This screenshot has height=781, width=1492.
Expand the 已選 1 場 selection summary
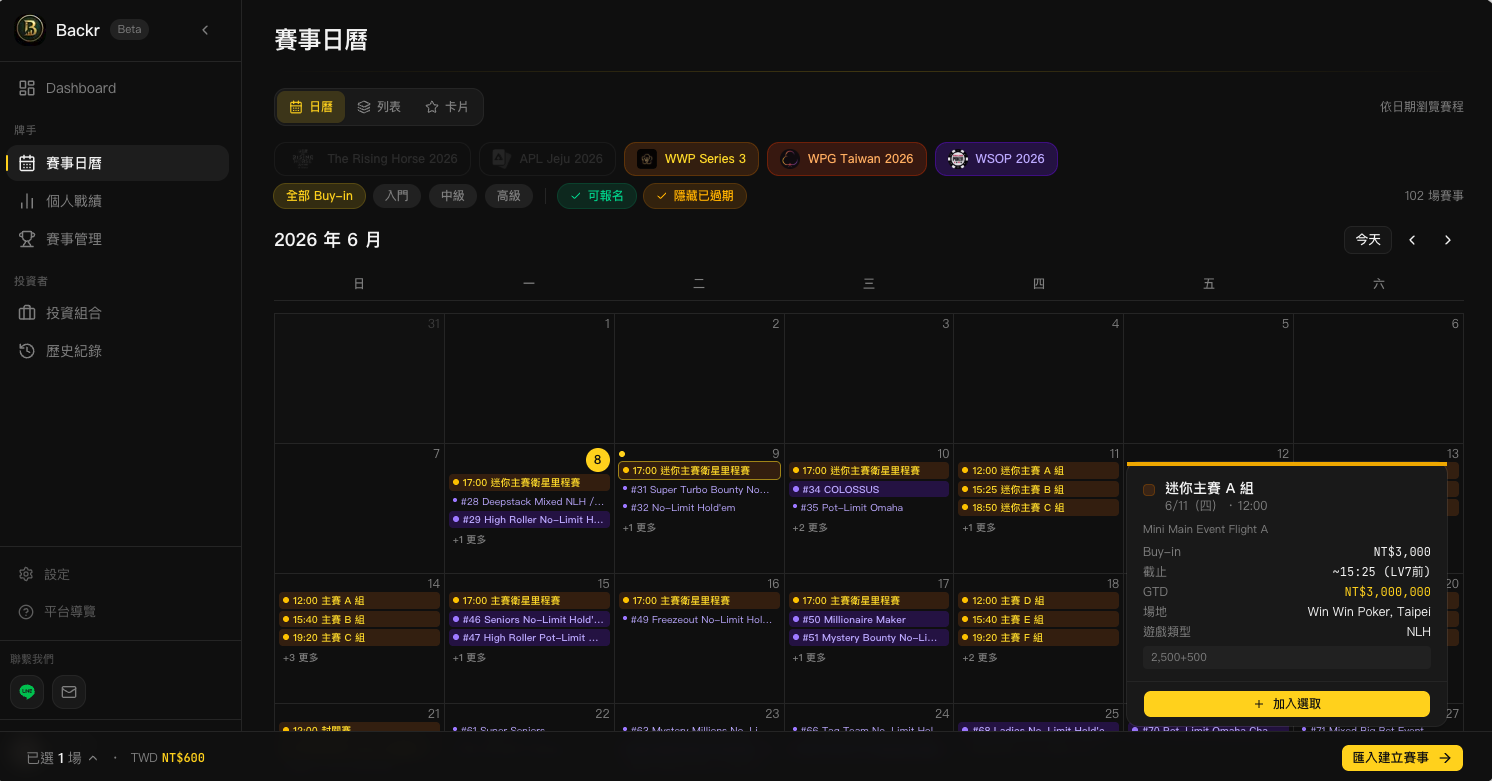point(62,758)
